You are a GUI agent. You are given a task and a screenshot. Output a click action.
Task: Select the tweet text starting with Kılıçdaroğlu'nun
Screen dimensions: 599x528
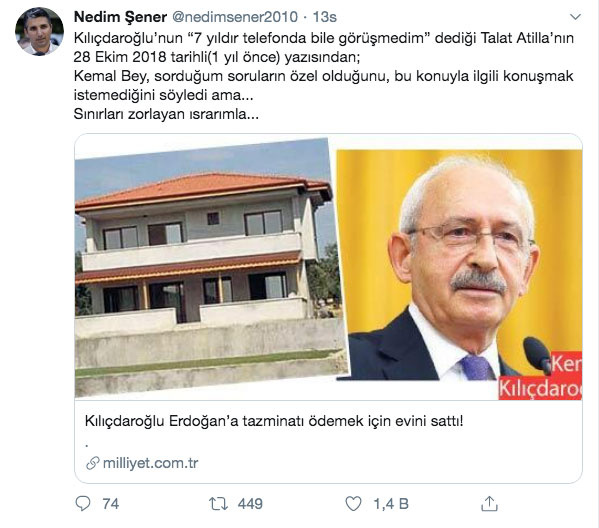[x=324, y=76]
